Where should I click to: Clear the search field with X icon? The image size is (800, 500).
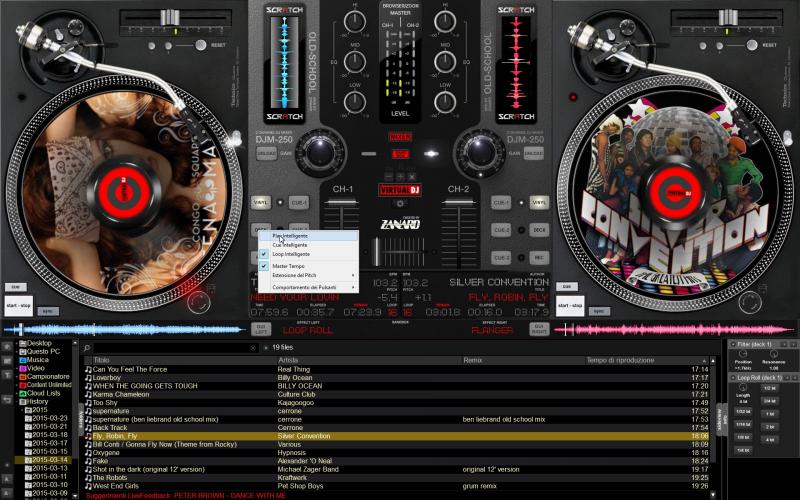253,348
